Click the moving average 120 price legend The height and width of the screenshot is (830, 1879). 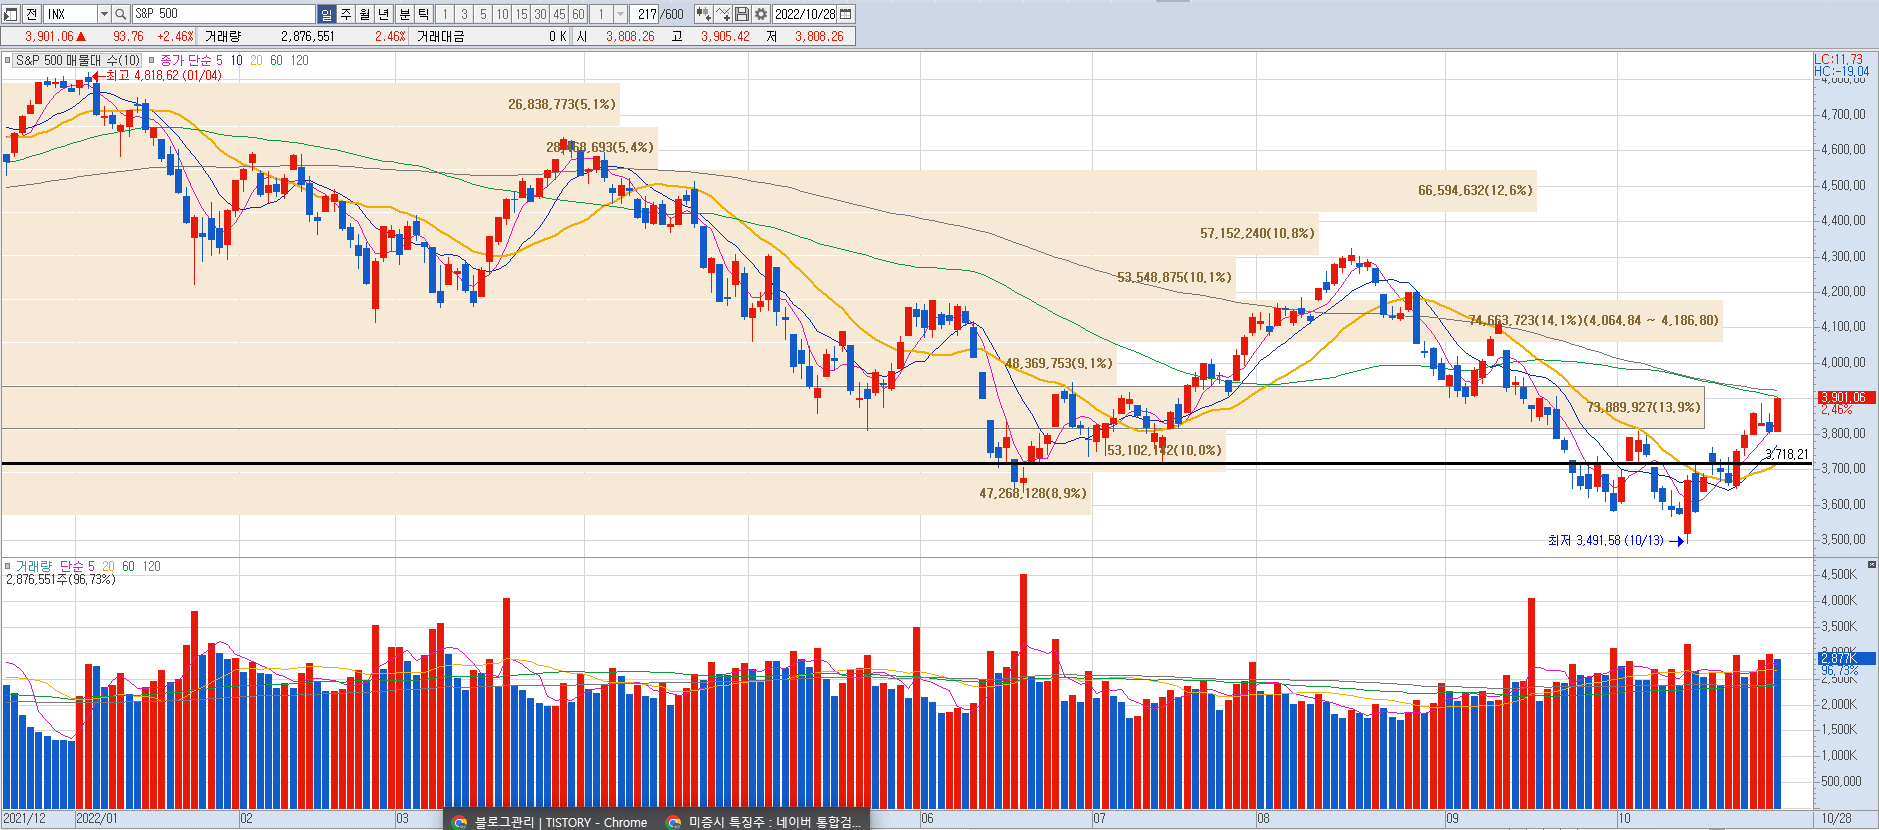pyautogui.click(x=299, y=60)
